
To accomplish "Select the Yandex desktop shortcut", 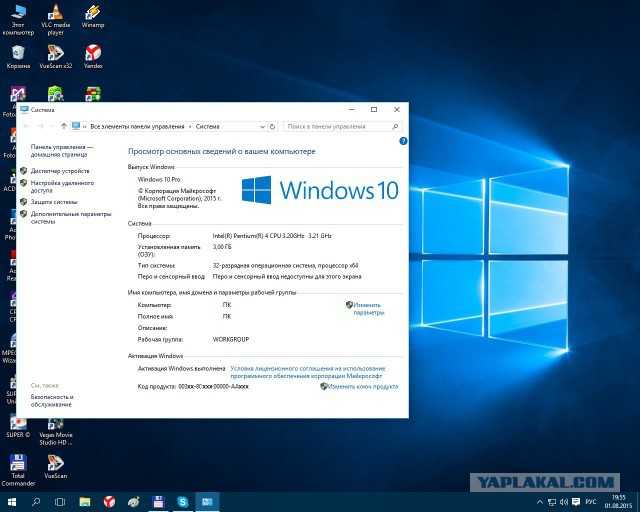I will pyautogui.click(x=93, y=57).
